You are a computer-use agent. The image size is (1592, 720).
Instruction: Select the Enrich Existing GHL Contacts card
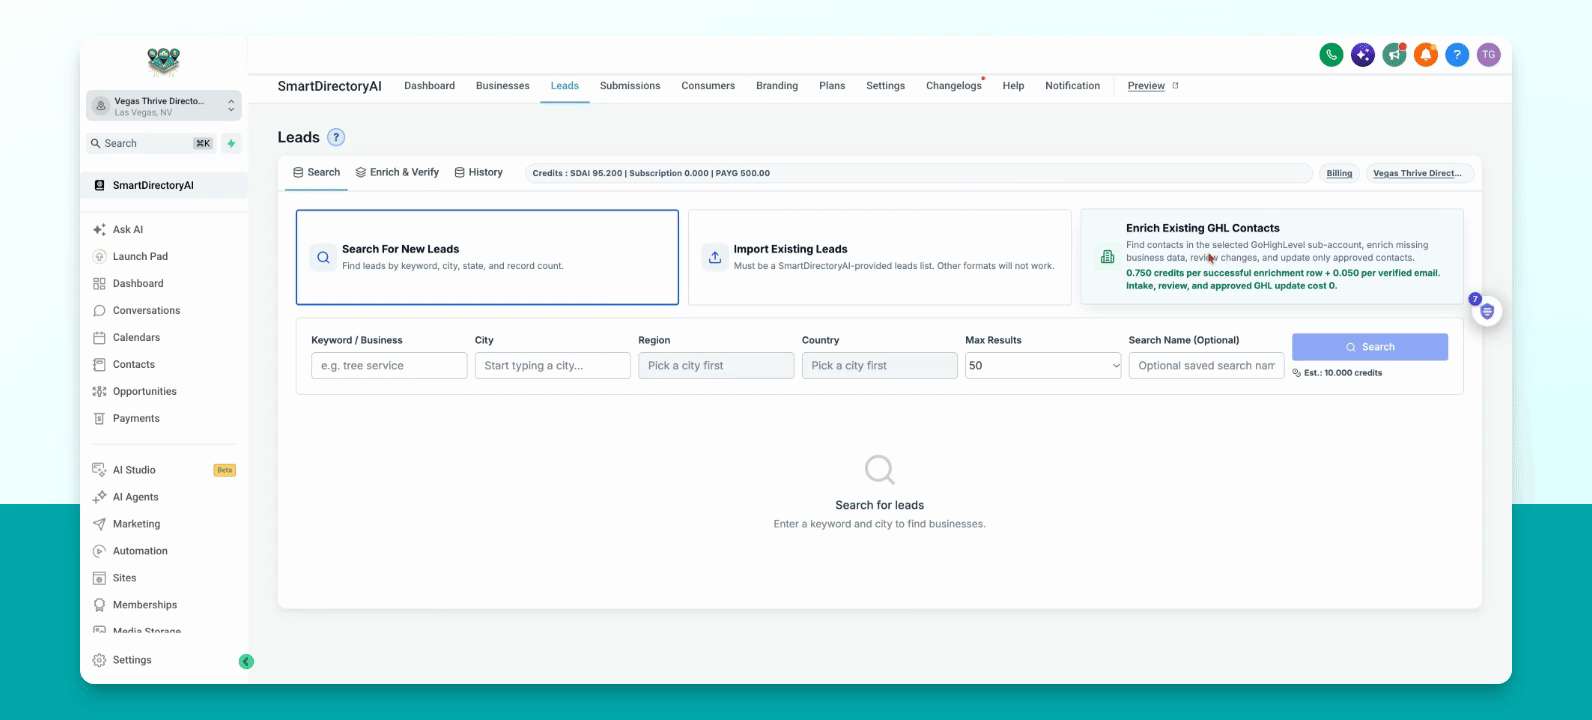click(1272, 257)
